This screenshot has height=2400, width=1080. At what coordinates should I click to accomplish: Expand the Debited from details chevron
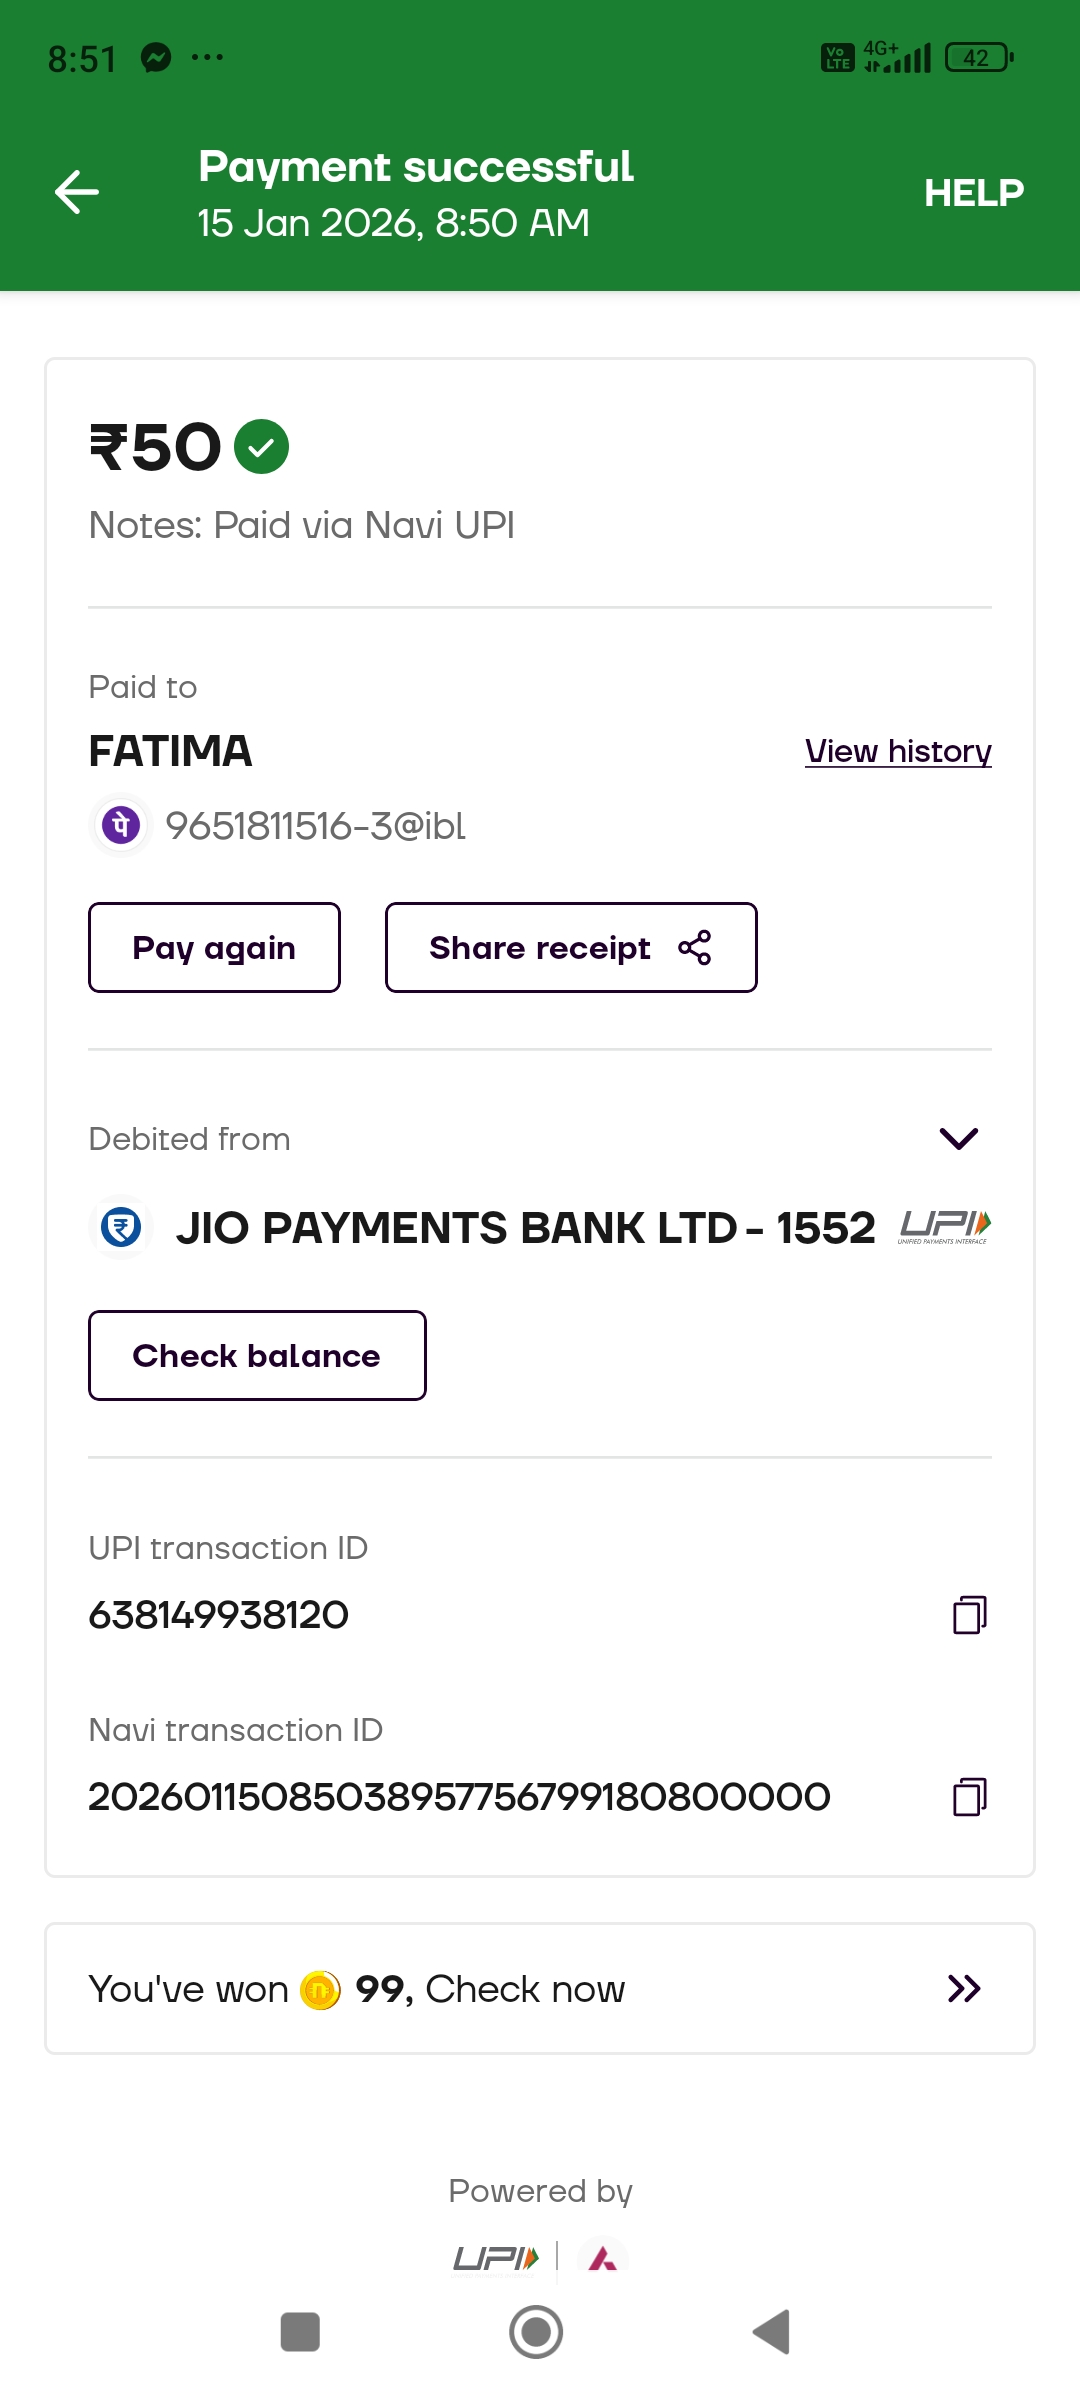click(958, 1138)
